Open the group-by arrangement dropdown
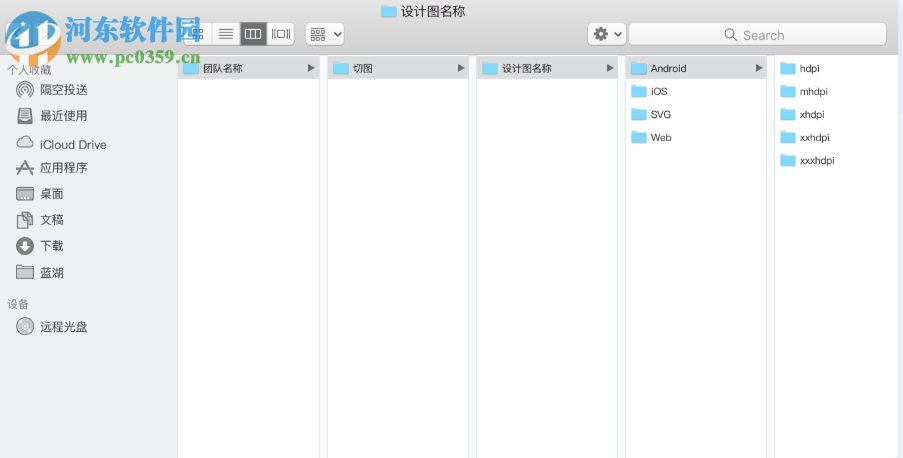 tap(325, 34)
